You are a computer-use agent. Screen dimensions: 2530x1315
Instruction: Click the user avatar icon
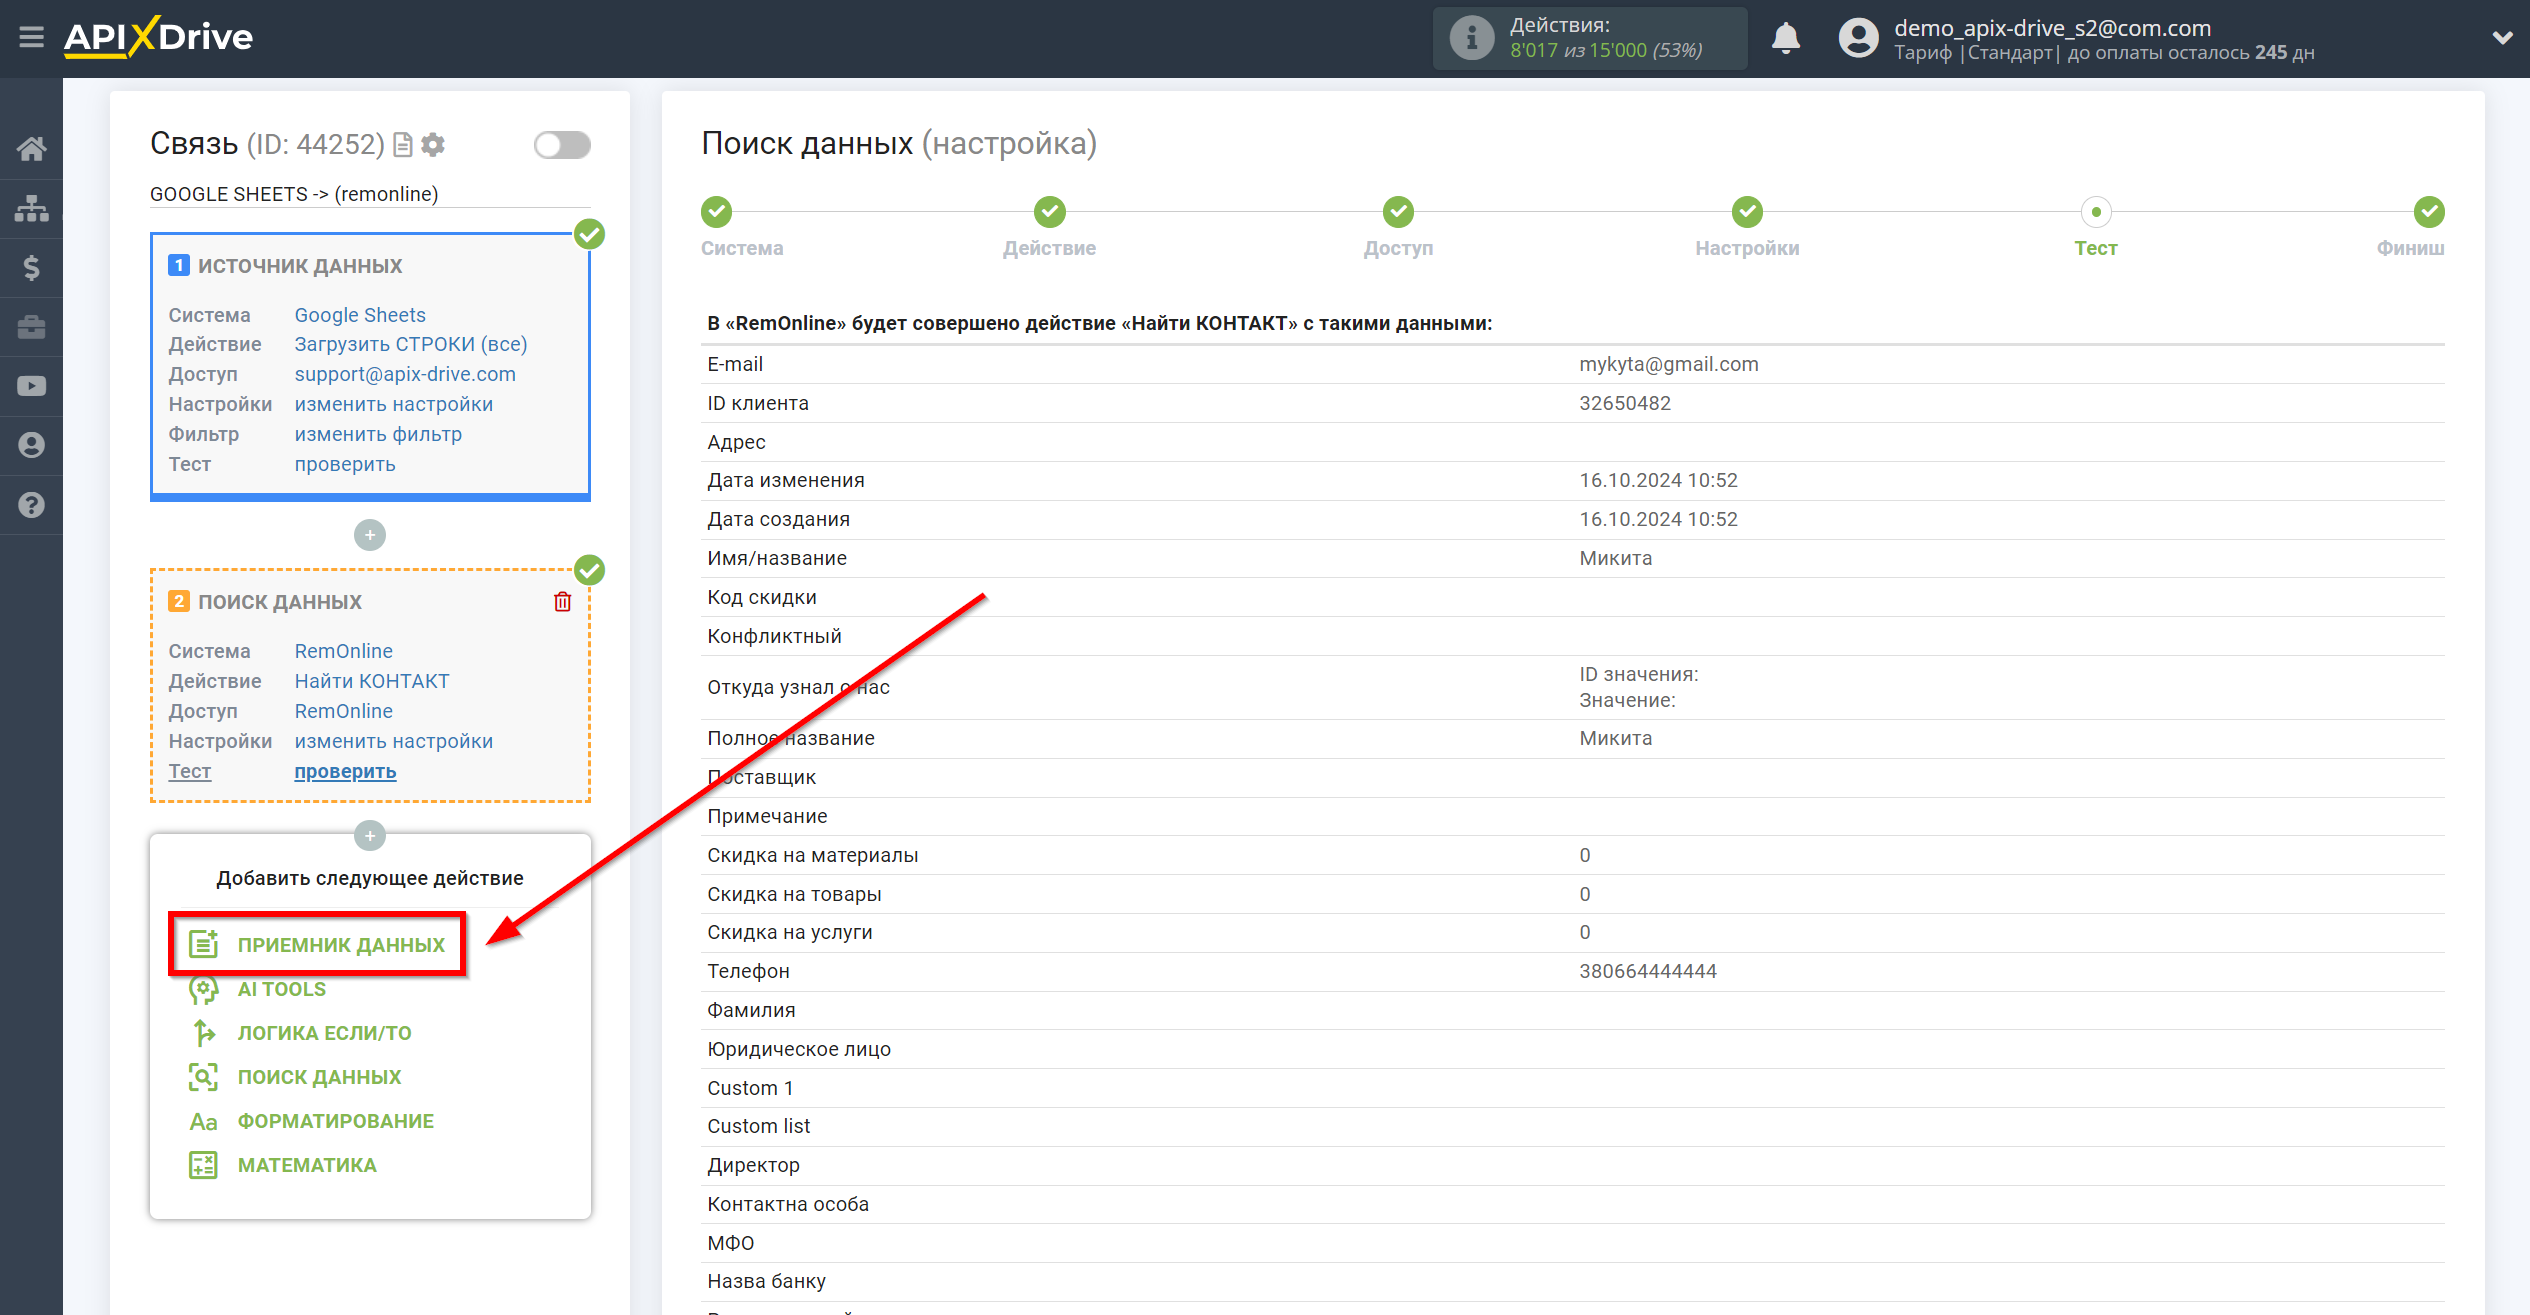click(x=1858, y=38)
